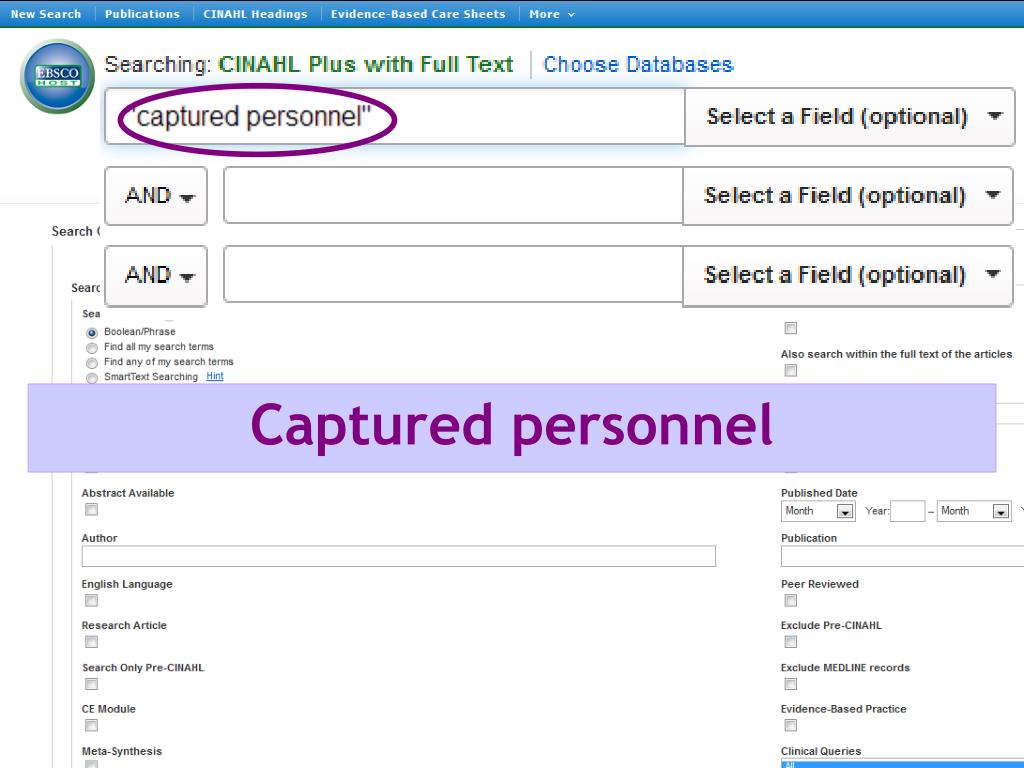Screen dimensions: 1024x768
Task: Click the Author input field
Action: click(398, 556)
